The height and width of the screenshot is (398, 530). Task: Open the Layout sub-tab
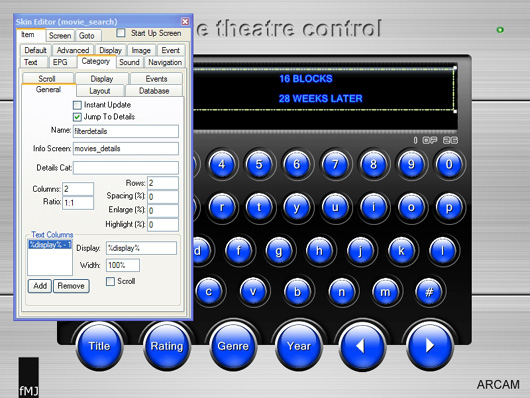[x=100, y=91]
